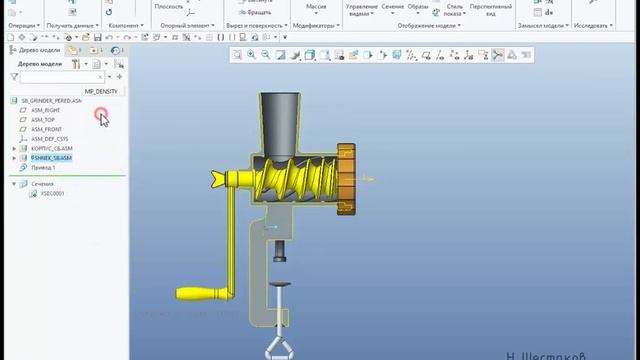The height and width of the screenshot is (360, 640).
Task: Click the Undo arrow icon
Action: pyautogui.click(x=109, y=38)
